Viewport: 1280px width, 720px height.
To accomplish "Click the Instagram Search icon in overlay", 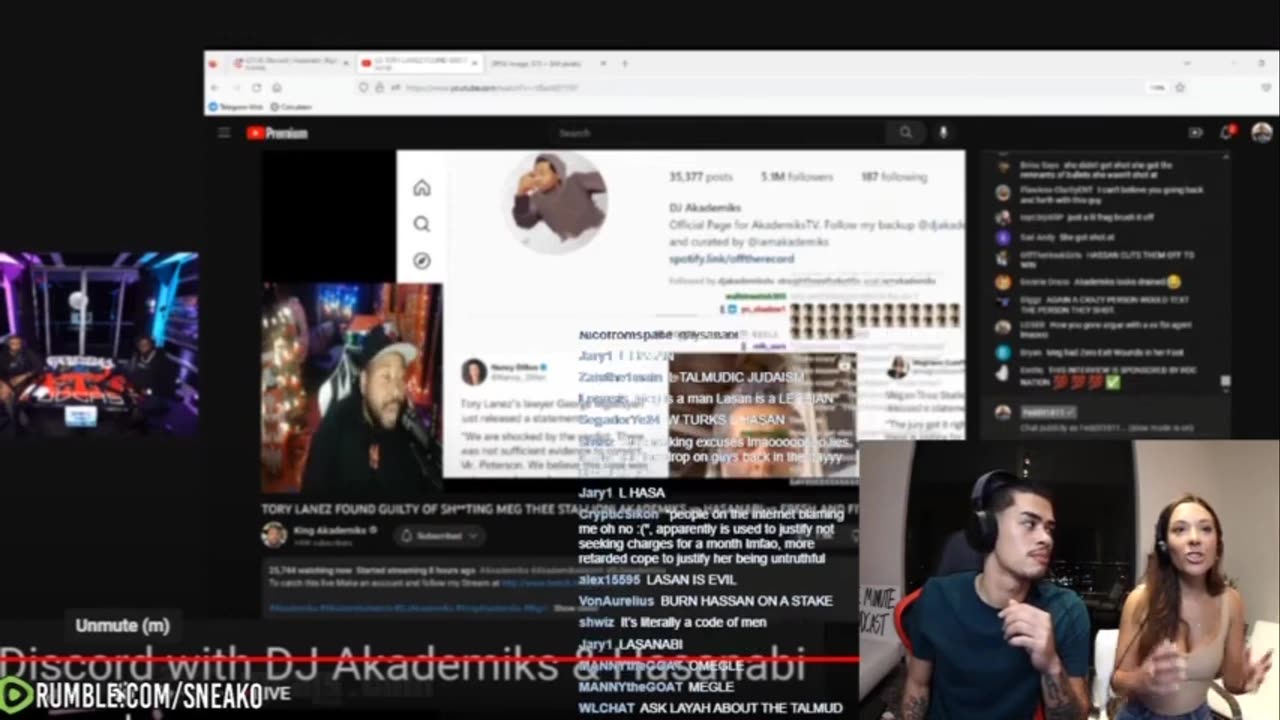I will point(422,224).
